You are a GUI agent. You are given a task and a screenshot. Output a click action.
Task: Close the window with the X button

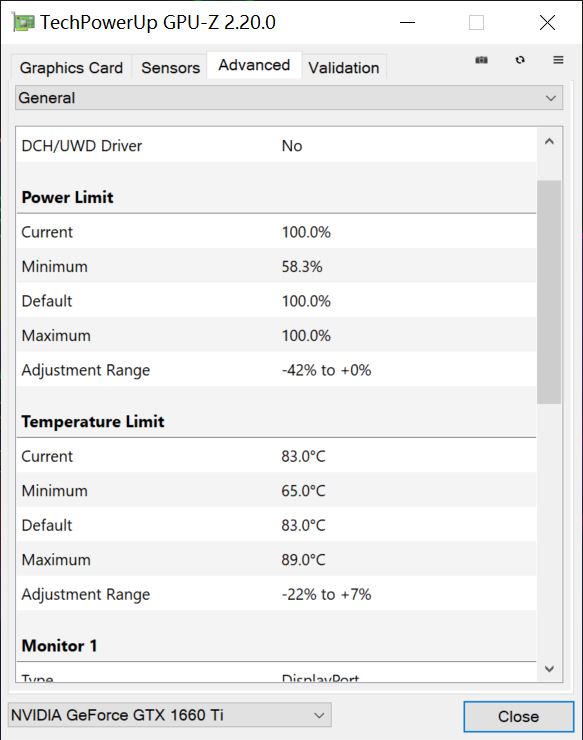(547, 22)
